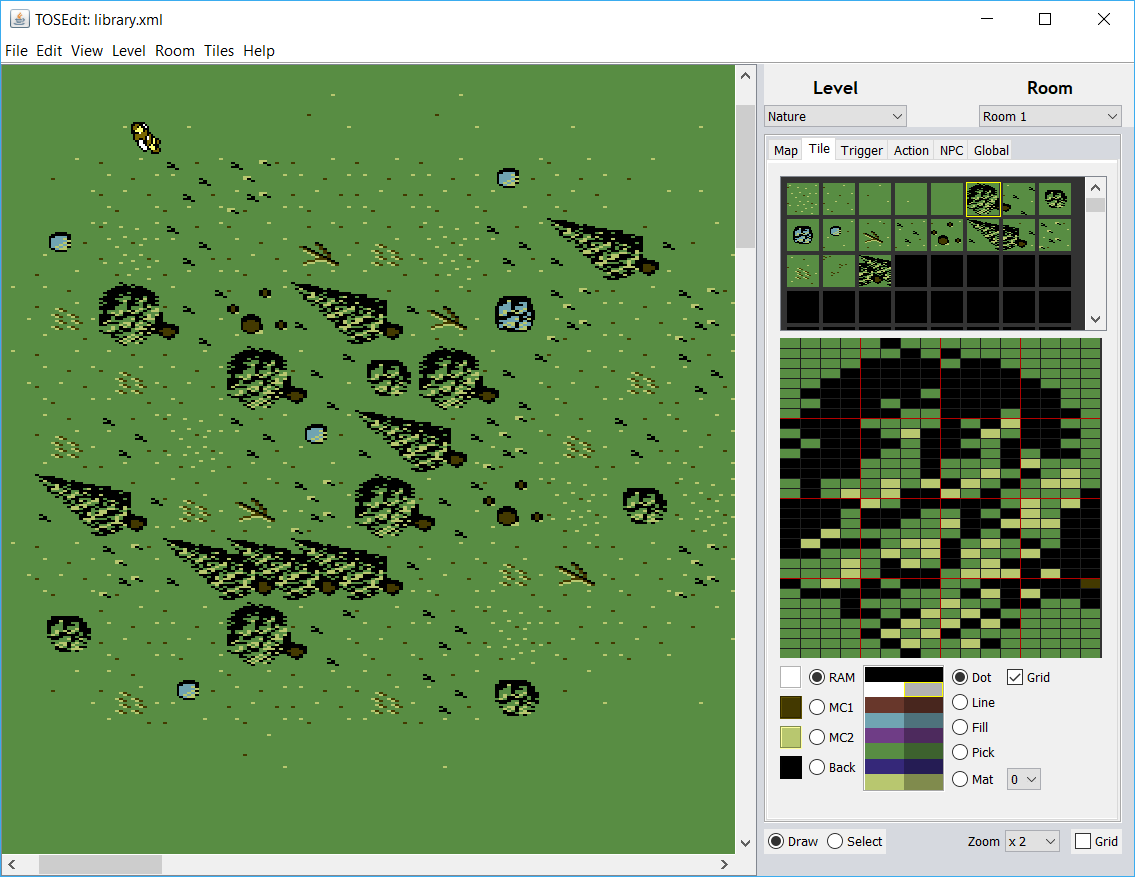1135x877 pixels.
Task: Select the tall grass tuft tile in the third row
Action: [x=803, y=271]
